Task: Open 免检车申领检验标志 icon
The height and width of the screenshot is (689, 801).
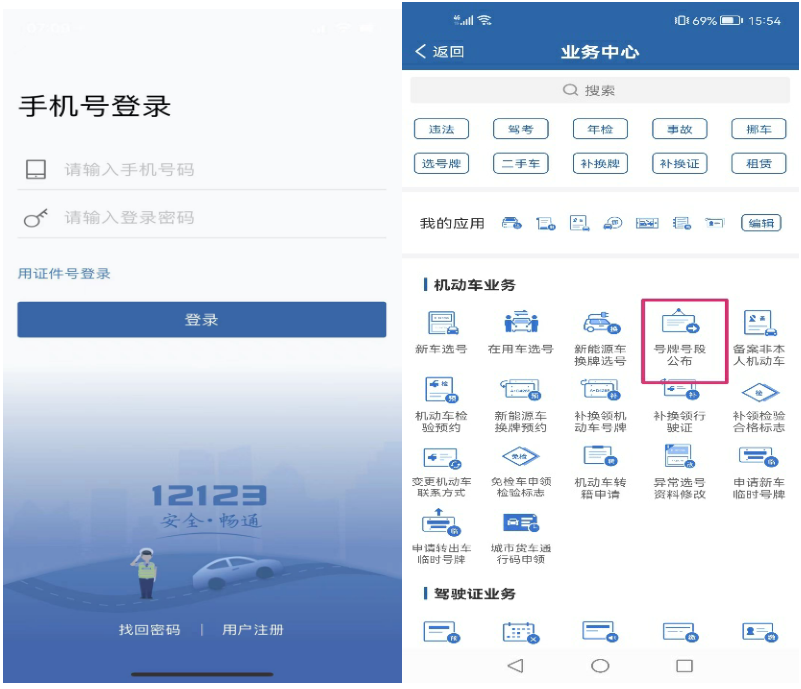Action: [x=520, y=459]
